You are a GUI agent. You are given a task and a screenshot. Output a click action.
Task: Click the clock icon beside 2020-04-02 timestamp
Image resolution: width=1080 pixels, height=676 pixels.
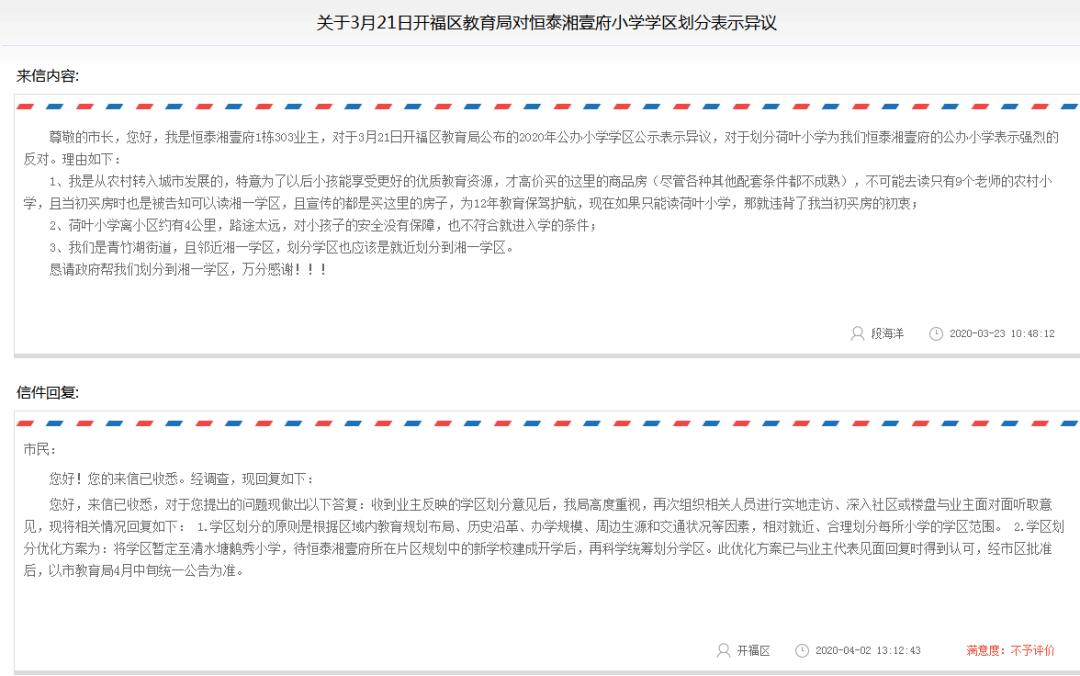pyautogui.click(x=801, y=651)
